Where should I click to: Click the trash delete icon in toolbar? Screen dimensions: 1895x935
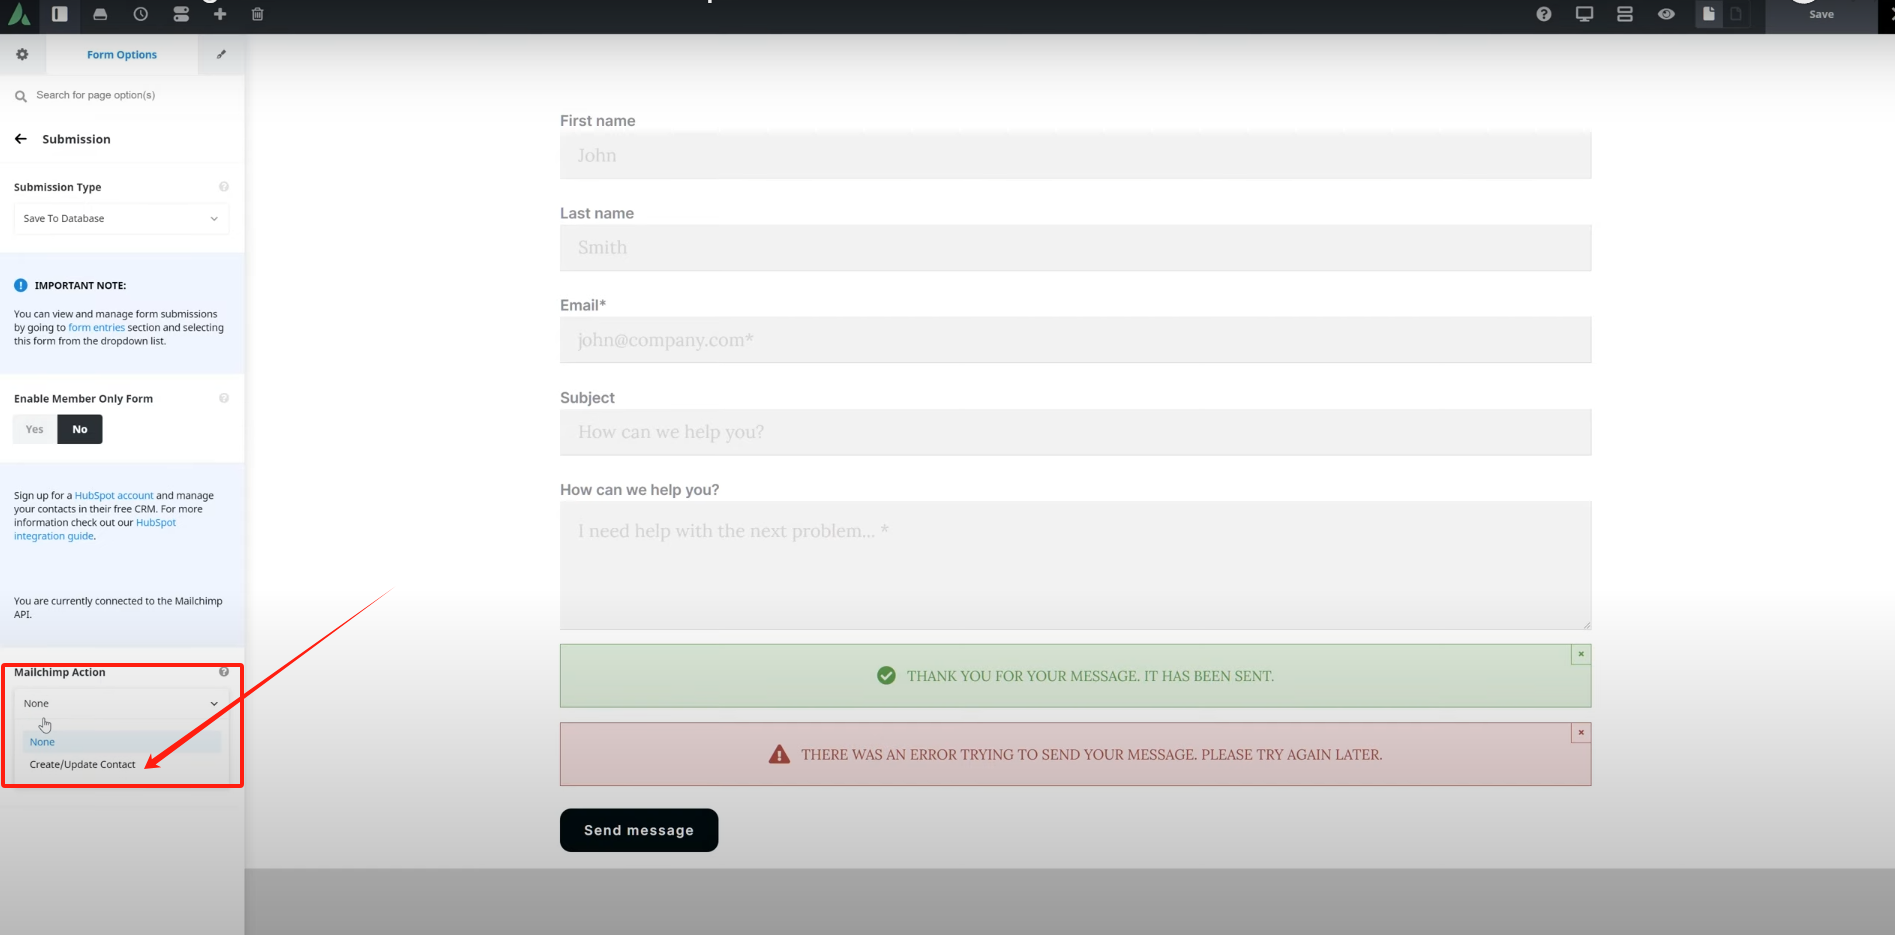(x=257, y=15)
